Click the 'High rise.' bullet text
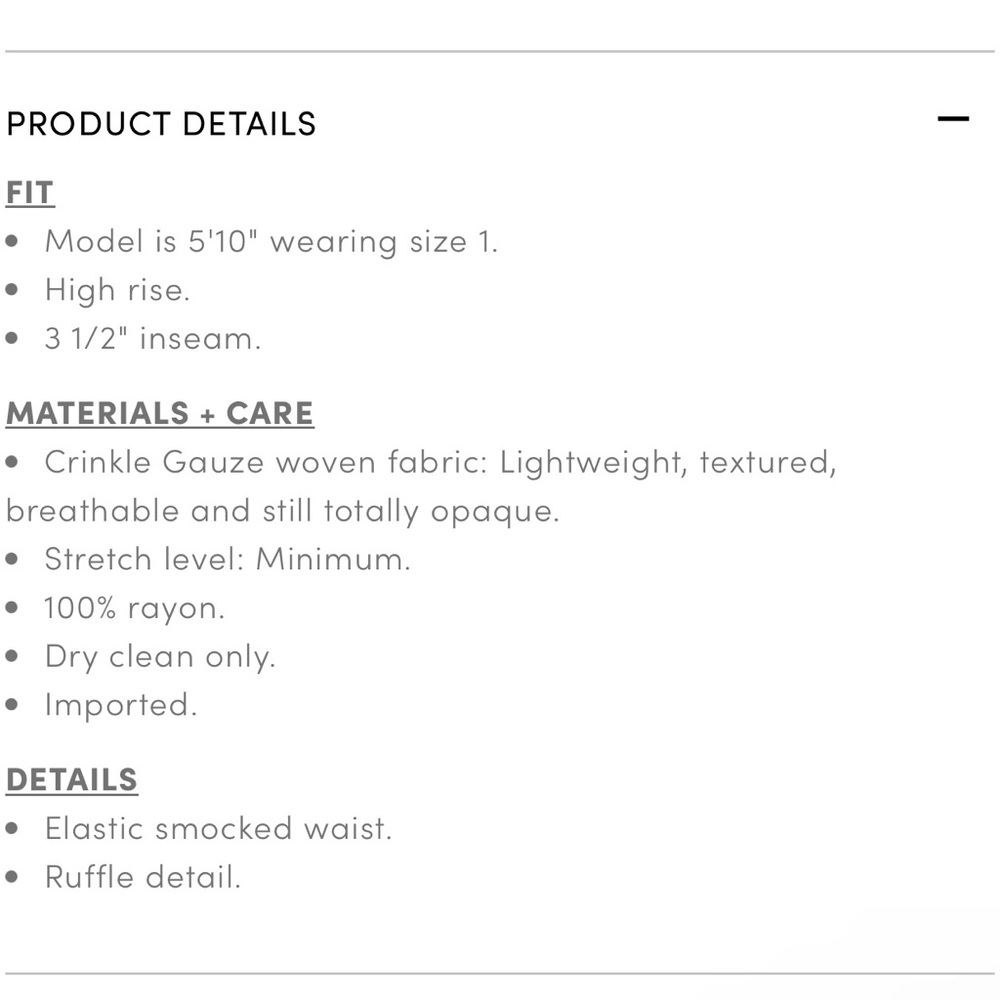 click(x=117, y=290)
